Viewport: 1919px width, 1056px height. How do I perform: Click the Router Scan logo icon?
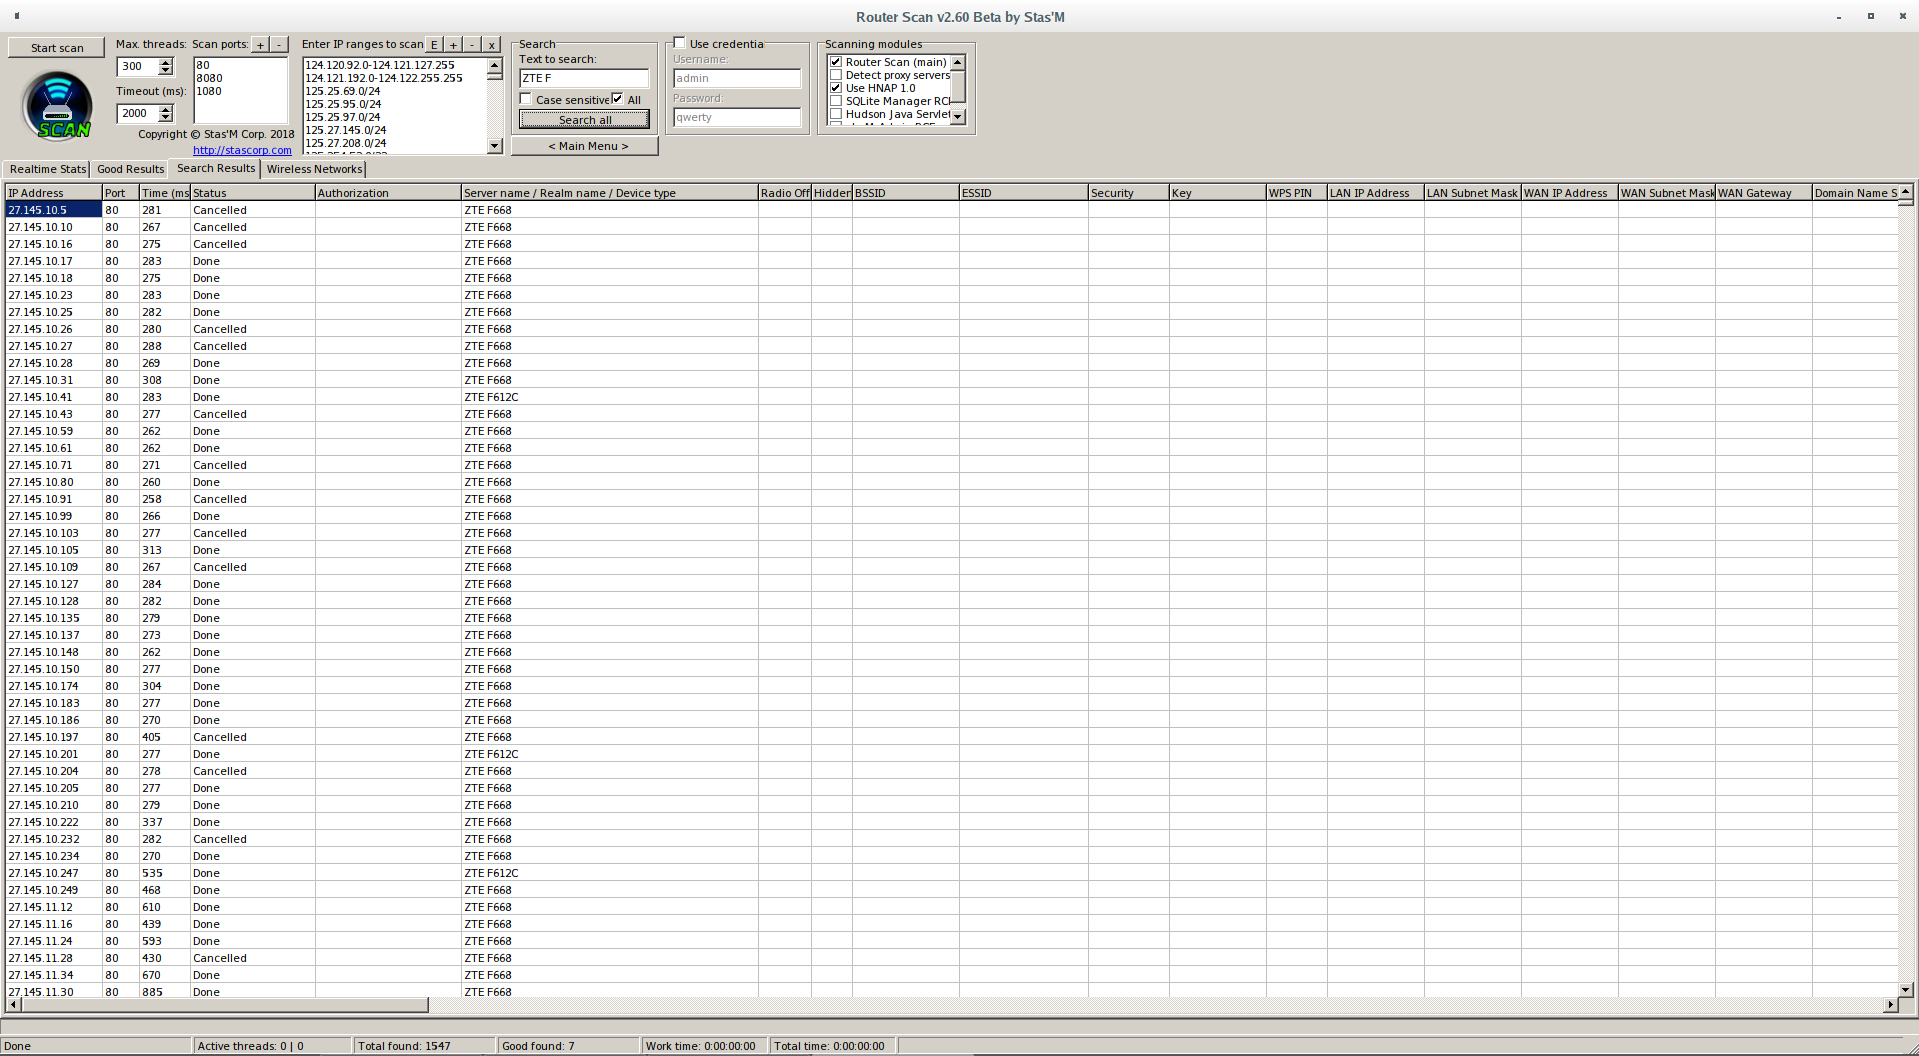click(58, 106)
